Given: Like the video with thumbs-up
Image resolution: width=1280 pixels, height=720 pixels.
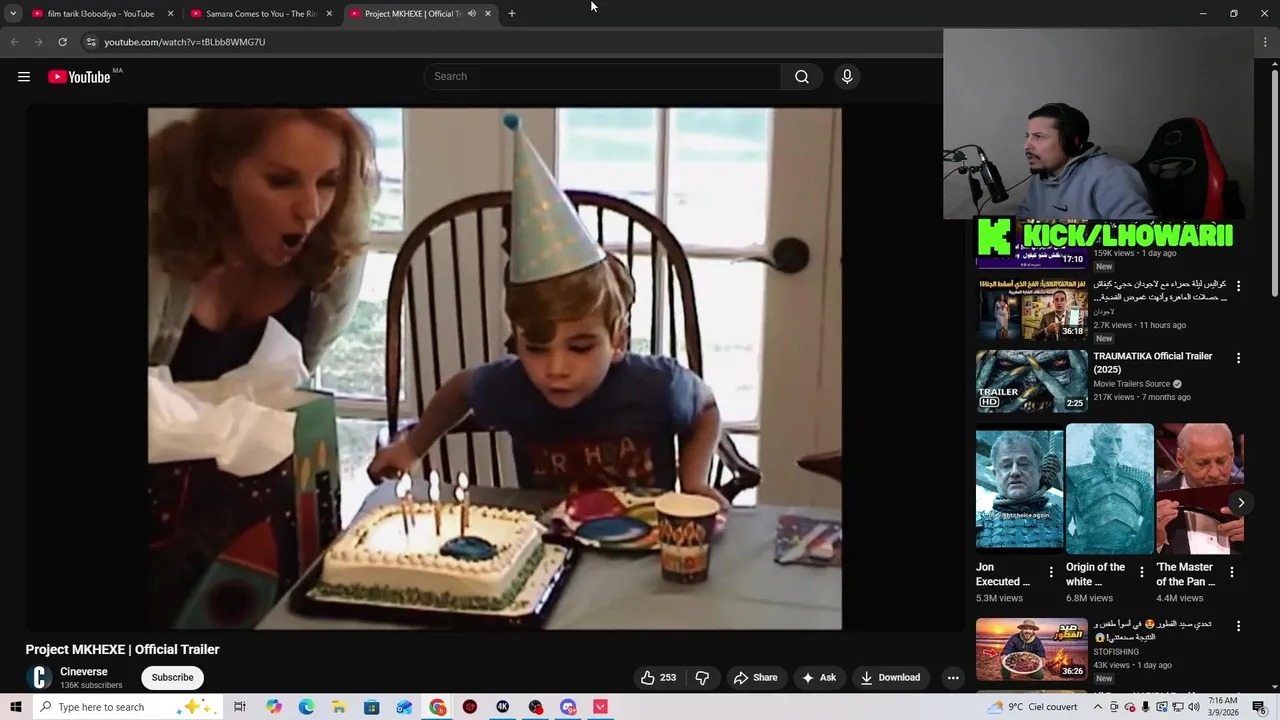Looking at the screenshot, I should [x=658, y=677].
